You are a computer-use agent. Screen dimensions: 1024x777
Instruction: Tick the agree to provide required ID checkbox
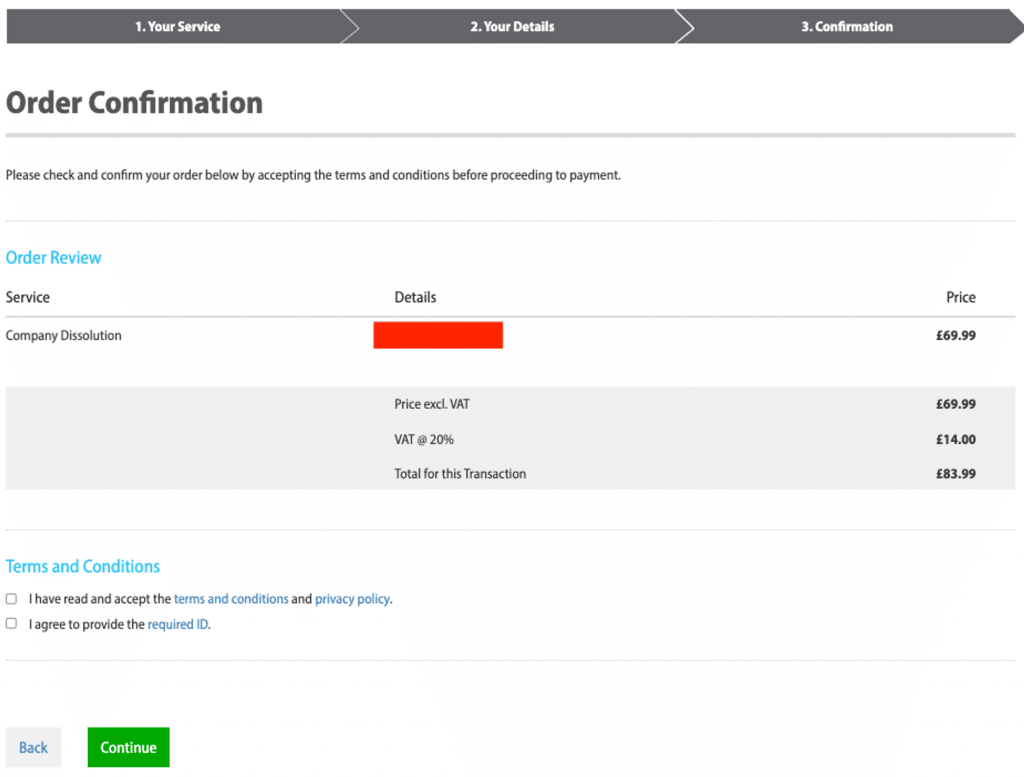[x=12, y=624]
